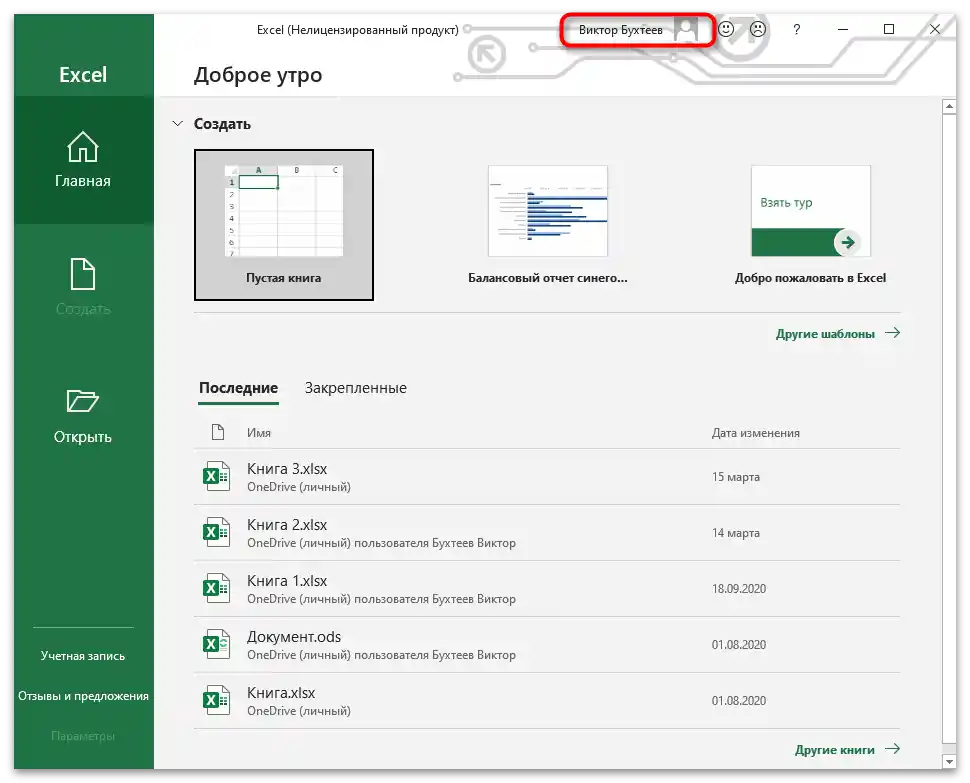The height and width of the screenshot is (783, 970).
Task: Click the 15 марта date entry
Action: pos(736,477)
